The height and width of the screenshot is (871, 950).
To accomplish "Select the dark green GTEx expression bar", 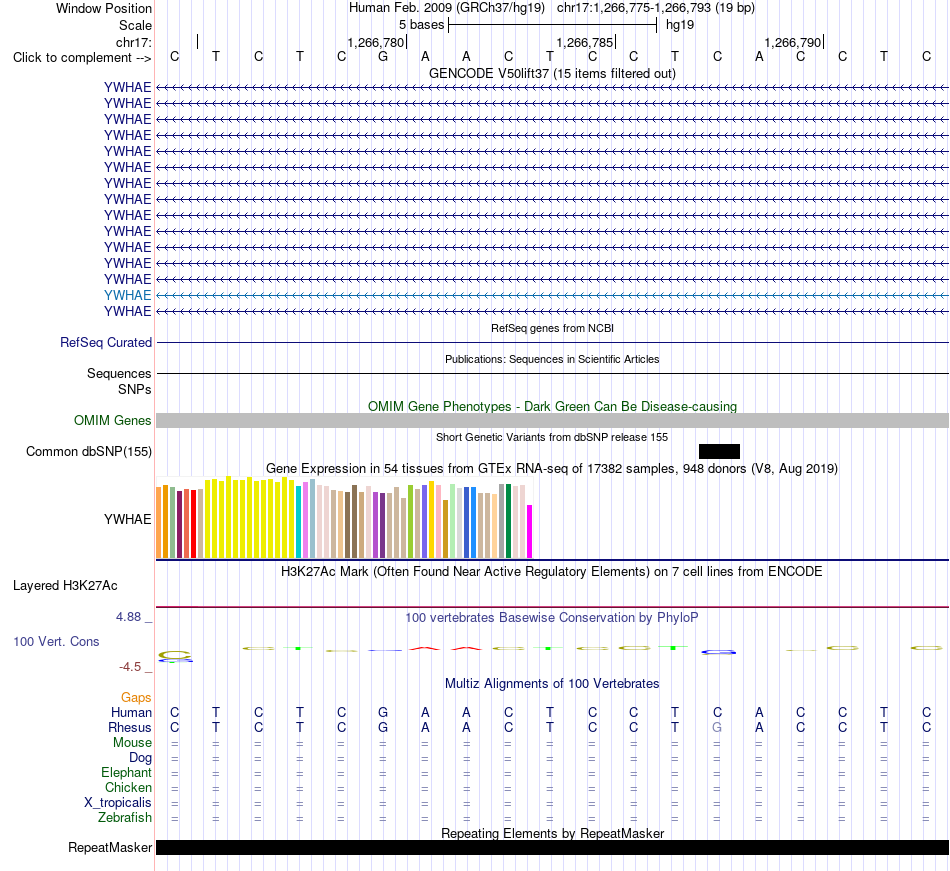I will (508, 521).
